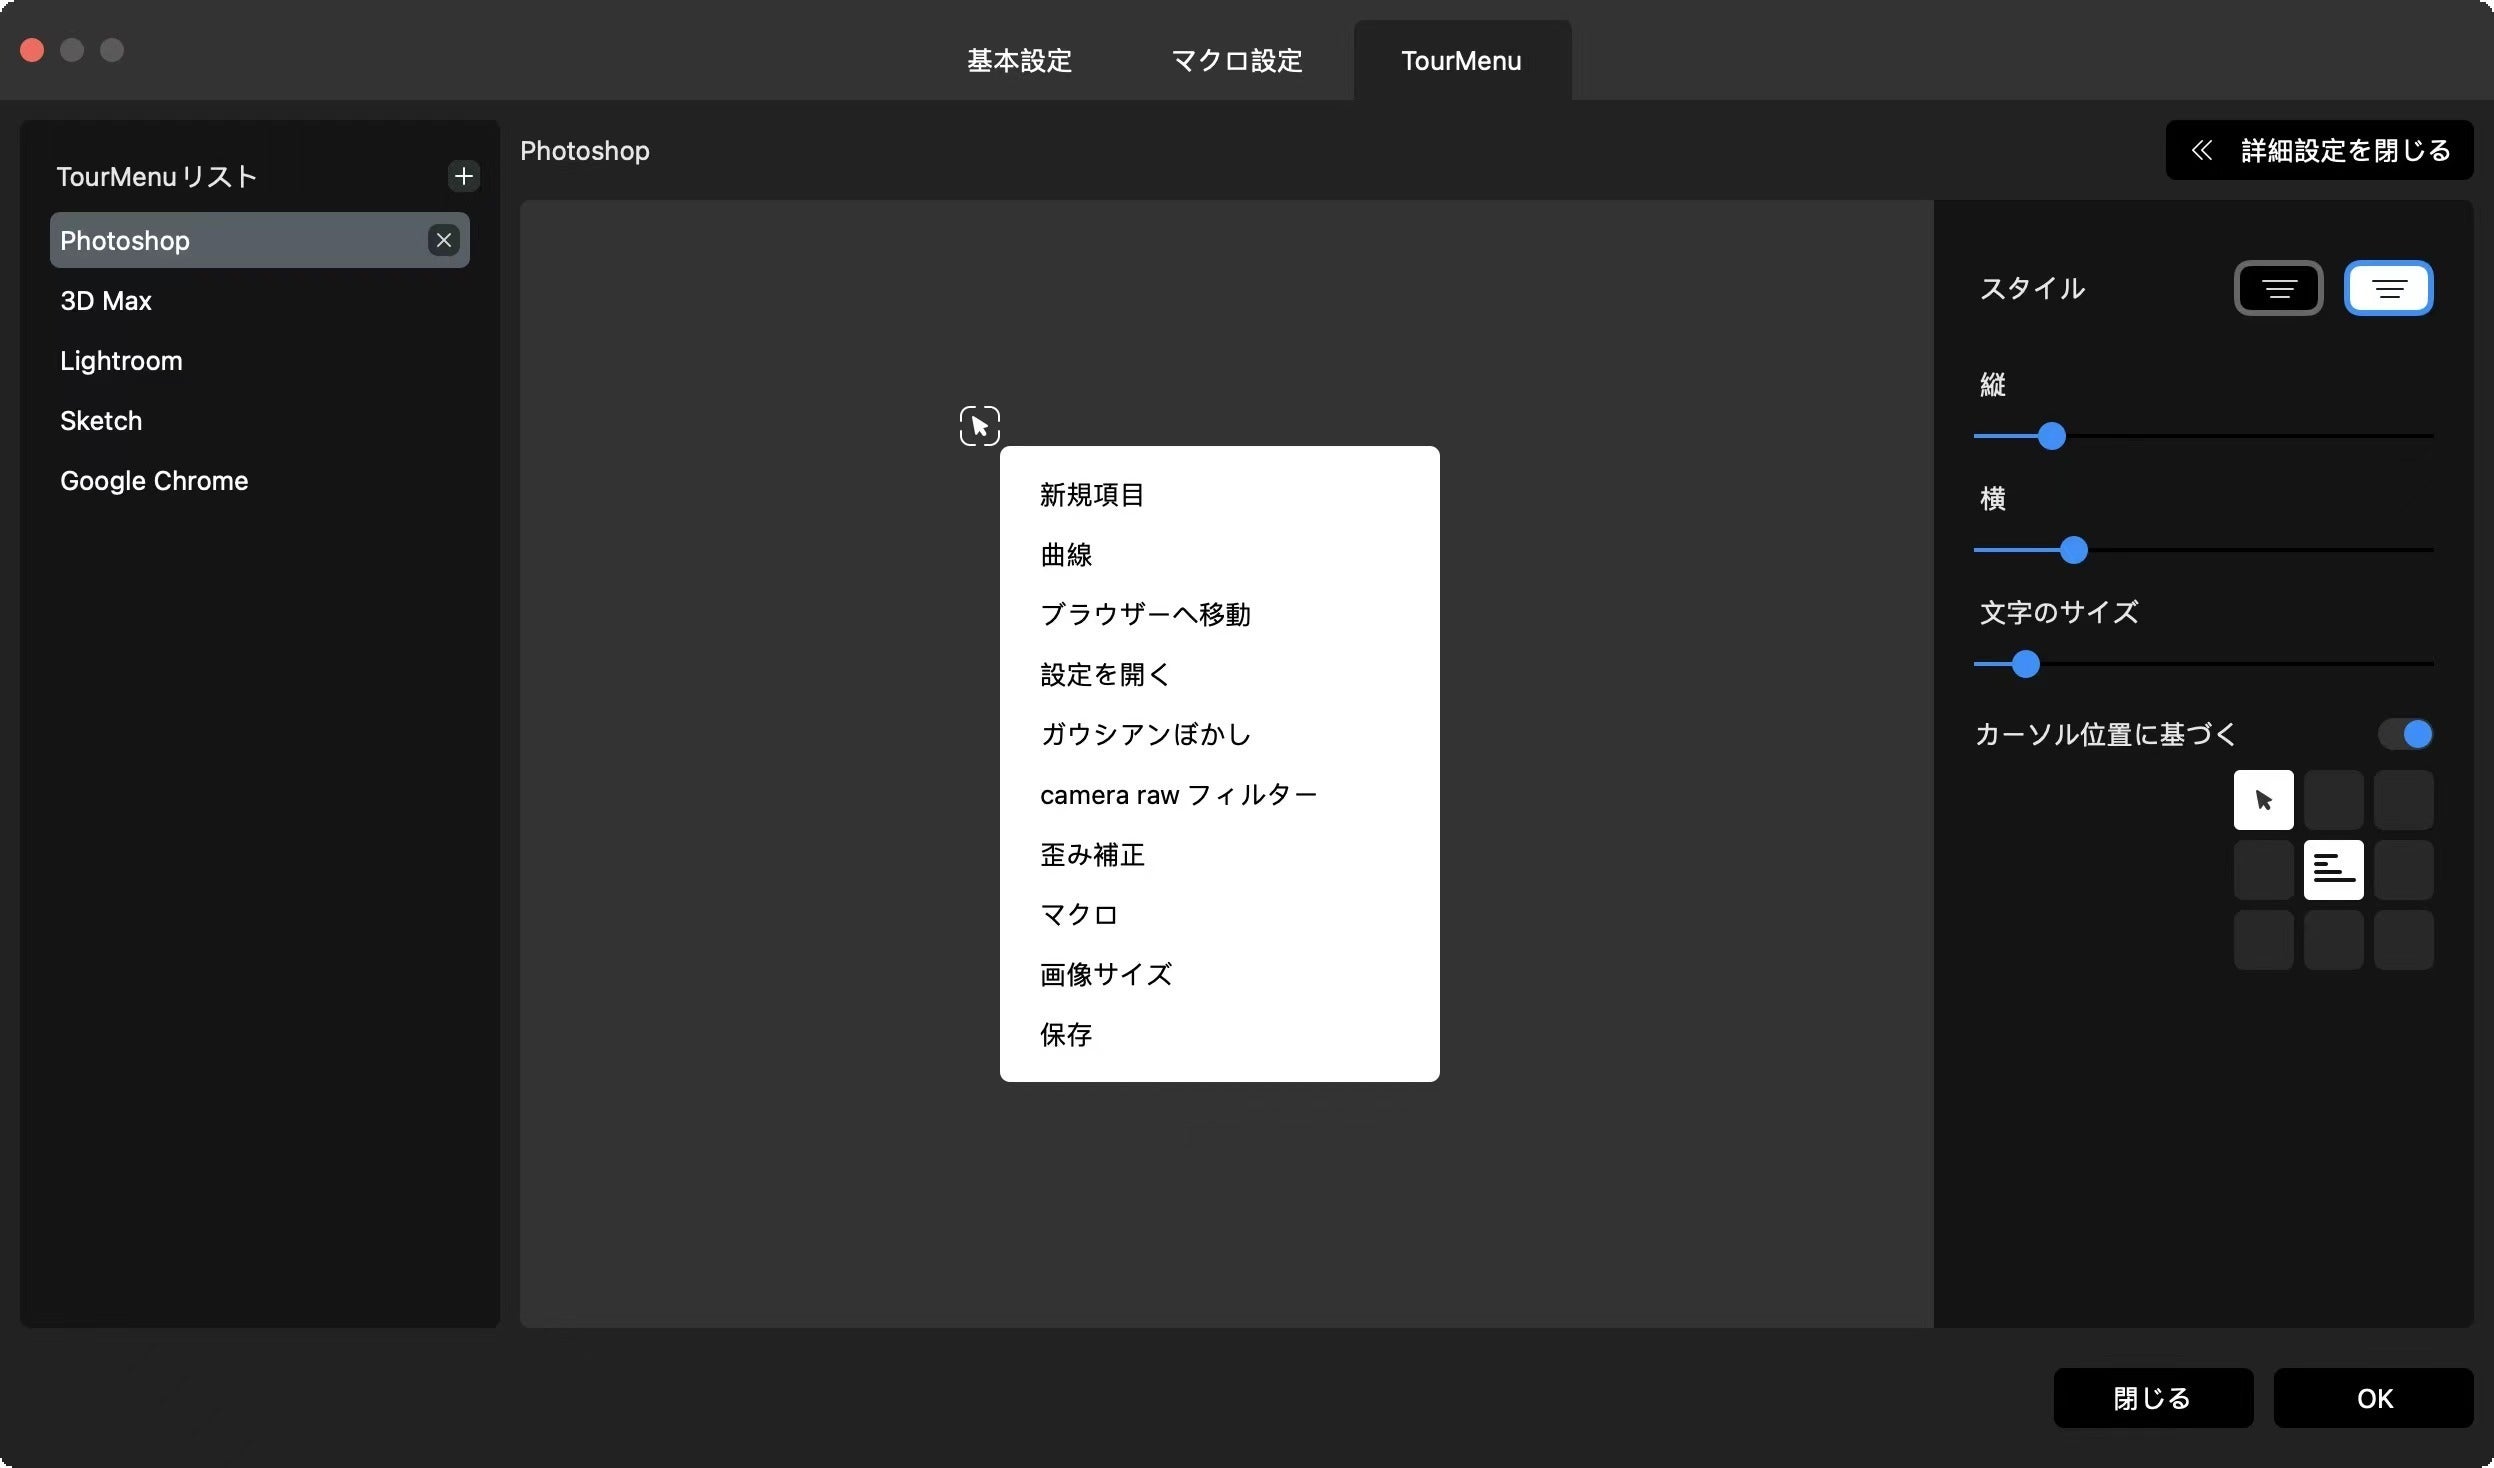
Task: Click the OK button
Action: click(2373, 1398)
